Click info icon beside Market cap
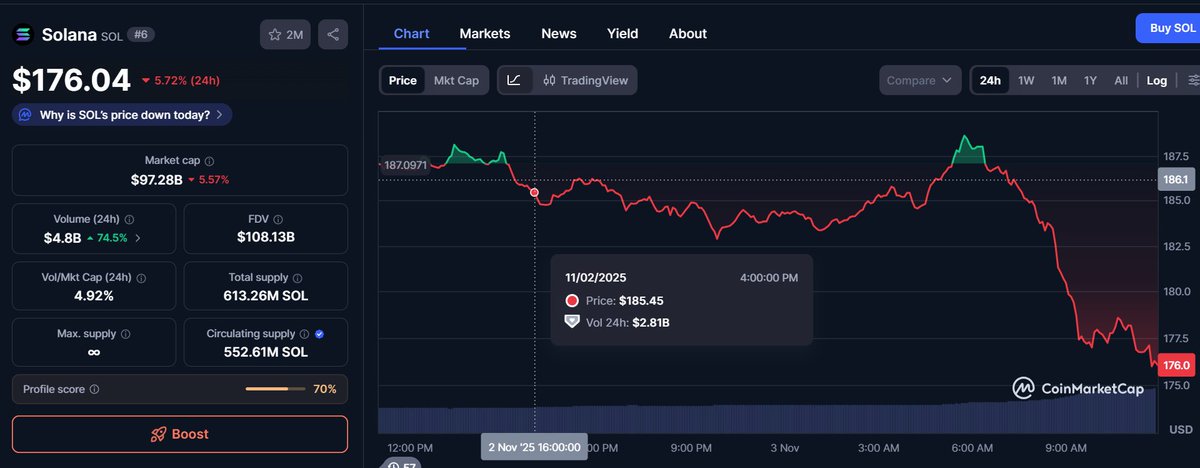Viewport: 1200px width, 468px height. [x=209, y=161]
